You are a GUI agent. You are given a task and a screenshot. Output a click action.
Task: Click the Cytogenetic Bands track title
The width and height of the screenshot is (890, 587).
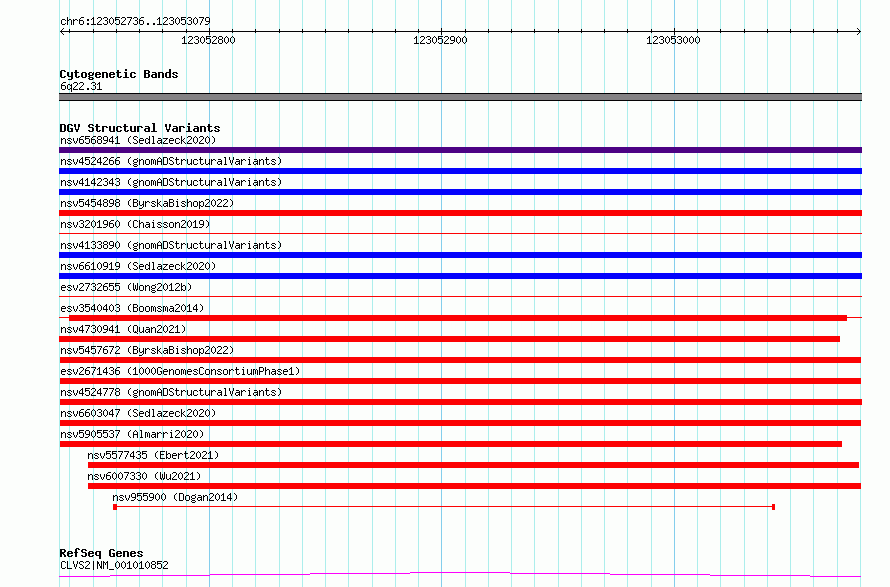click(x=119, y=74)
